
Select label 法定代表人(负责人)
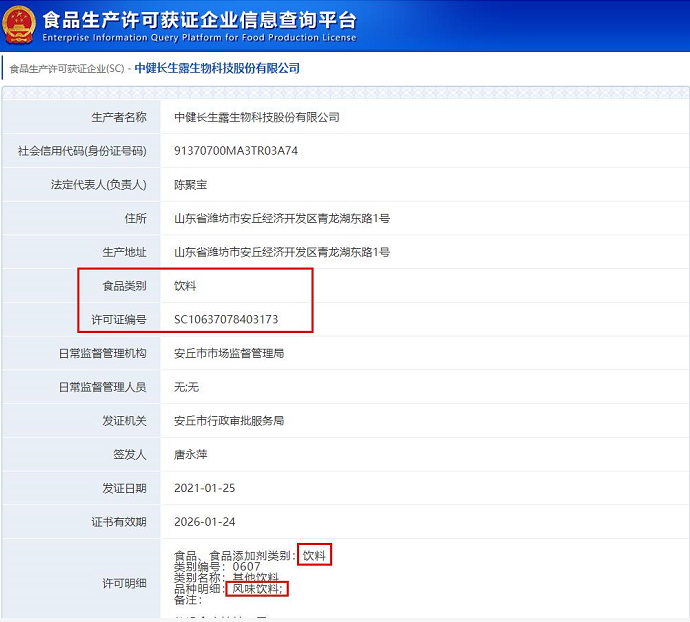pyautogui.click(x=99, y=184)
